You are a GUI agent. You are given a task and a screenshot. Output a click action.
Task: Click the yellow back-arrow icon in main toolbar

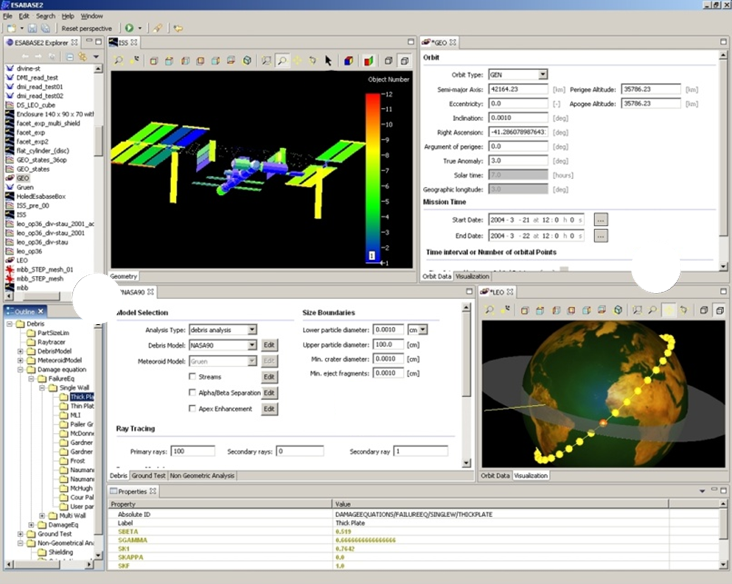[x=178, y=28]
